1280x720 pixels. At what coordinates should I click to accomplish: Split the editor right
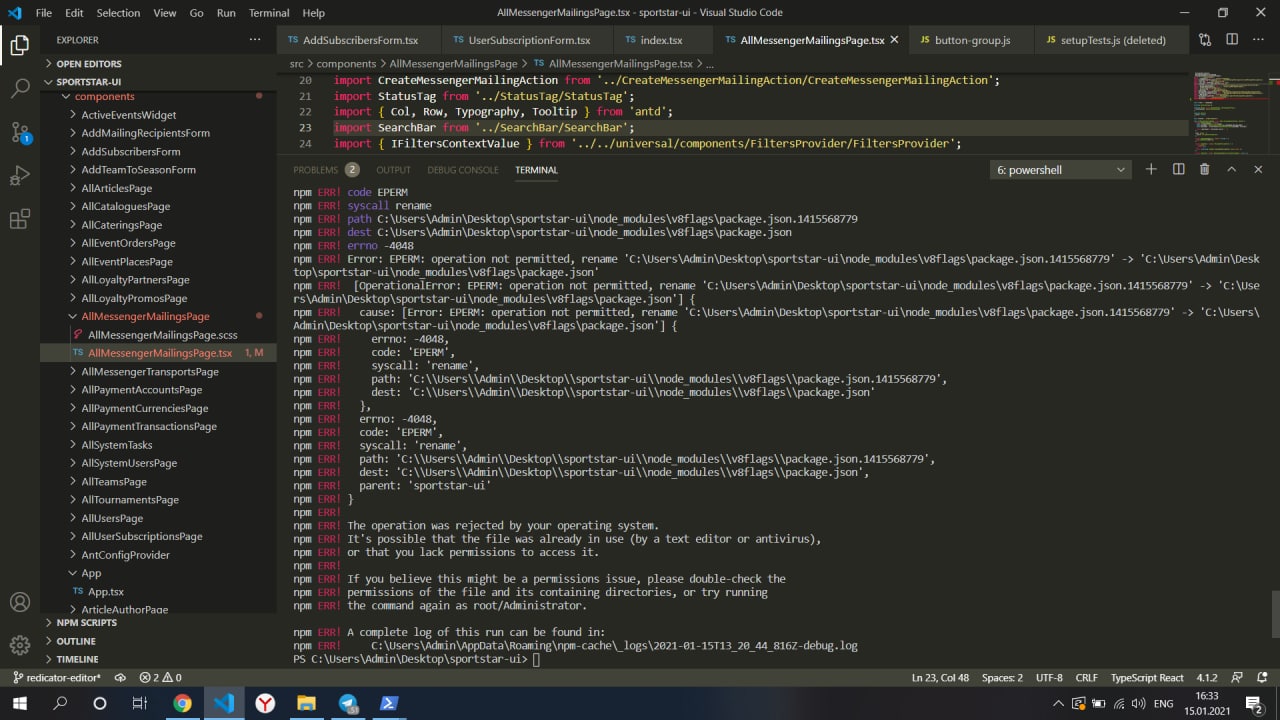click(x=1232, y=40)
